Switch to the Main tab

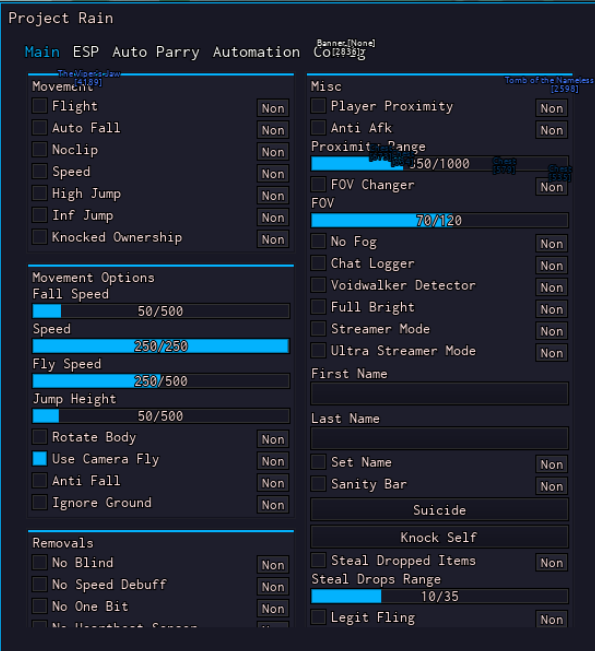pos(42,52)
